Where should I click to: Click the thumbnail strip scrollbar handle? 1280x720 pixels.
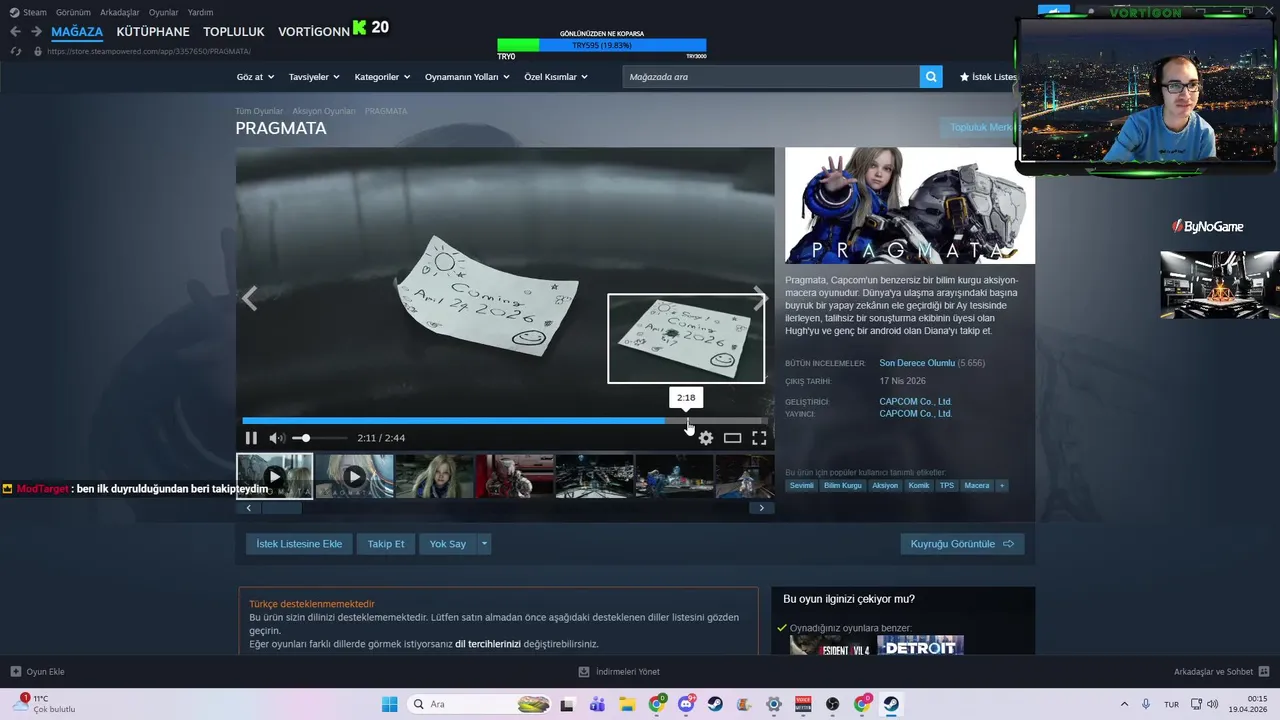coord(282,508)
